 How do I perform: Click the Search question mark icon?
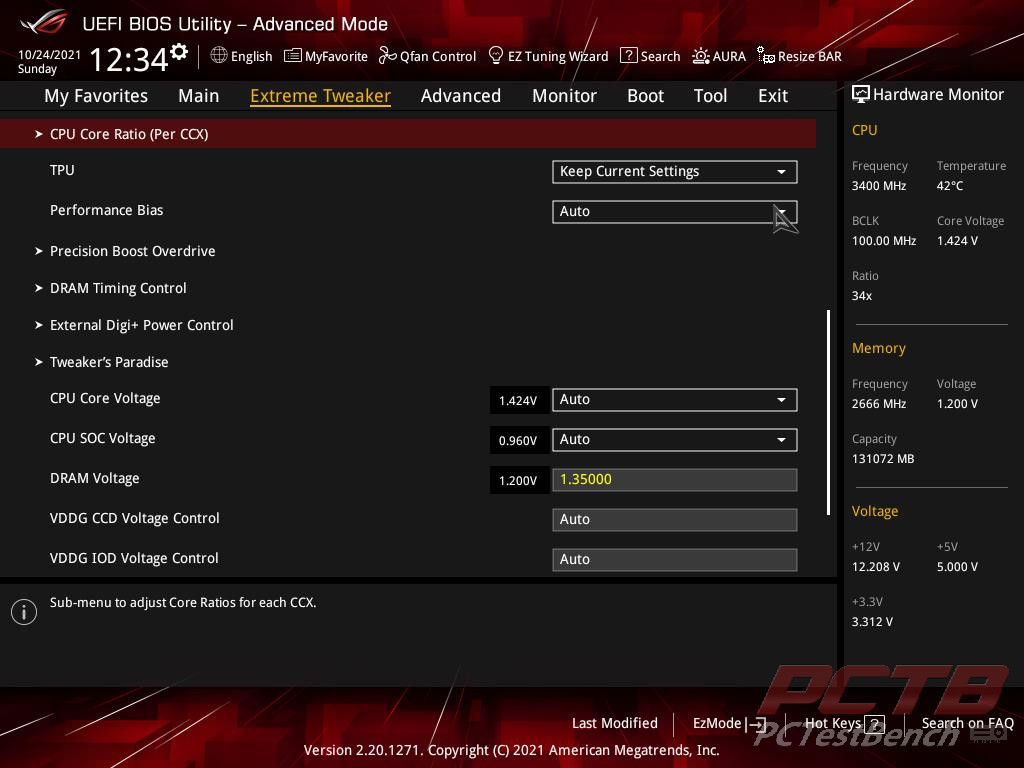pyautogui.click(x=628, y=56)
